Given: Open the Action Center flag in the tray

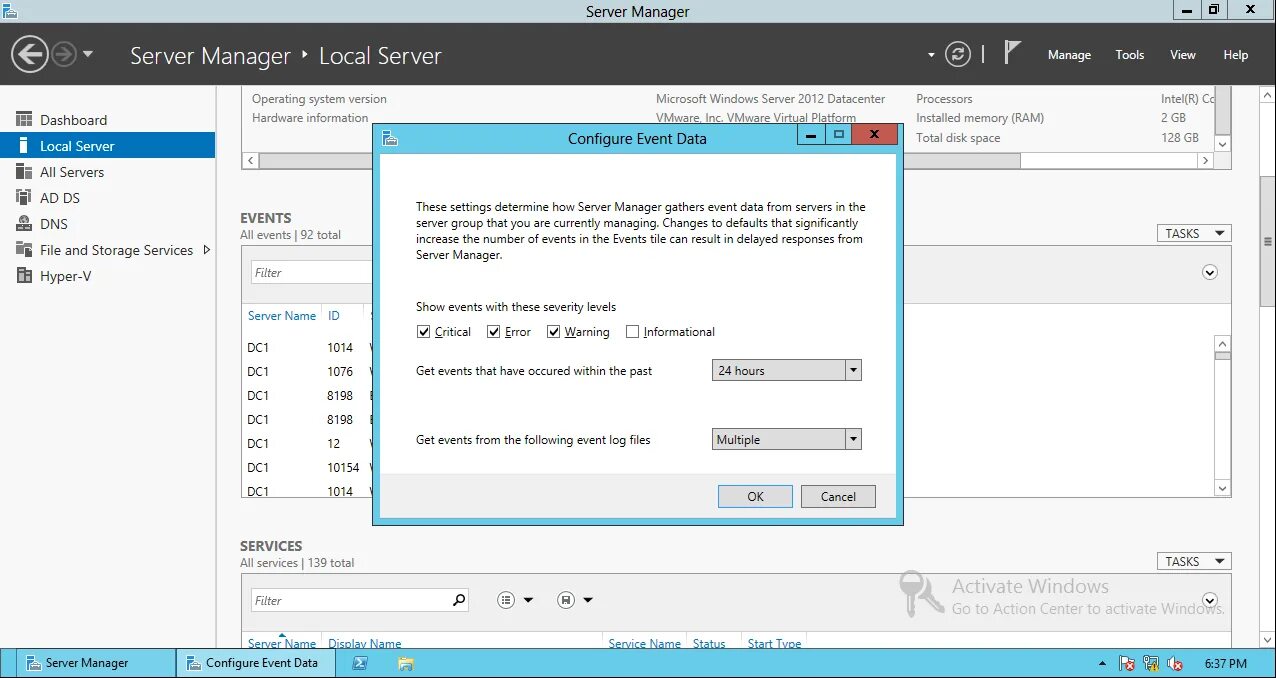Looking at the screenshot, I should pyautogui.click(x=1126, y=663).
